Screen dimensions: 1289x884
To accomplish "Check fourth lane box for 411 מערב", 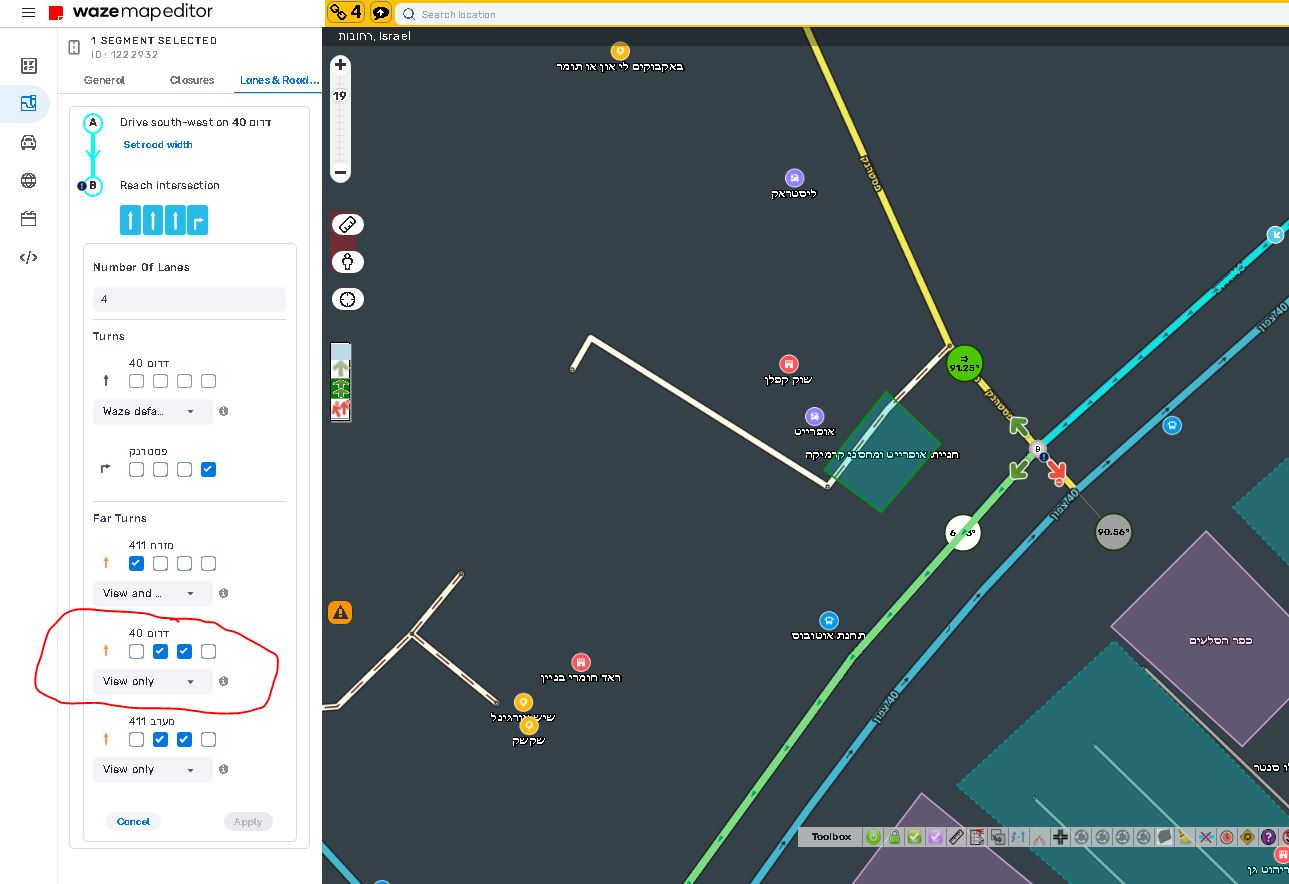I will click(x=208, y=739).
